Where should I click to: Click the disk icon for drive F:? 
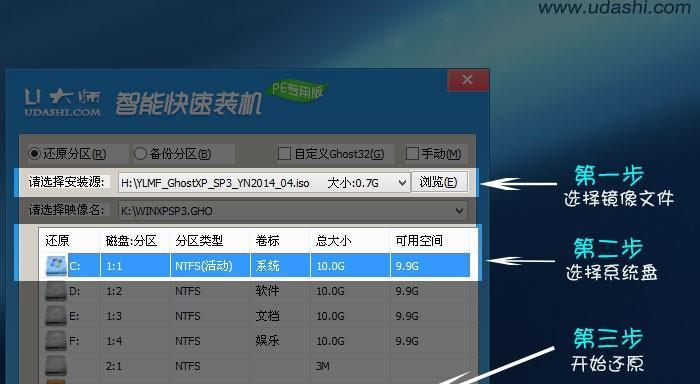pos(56,341)
